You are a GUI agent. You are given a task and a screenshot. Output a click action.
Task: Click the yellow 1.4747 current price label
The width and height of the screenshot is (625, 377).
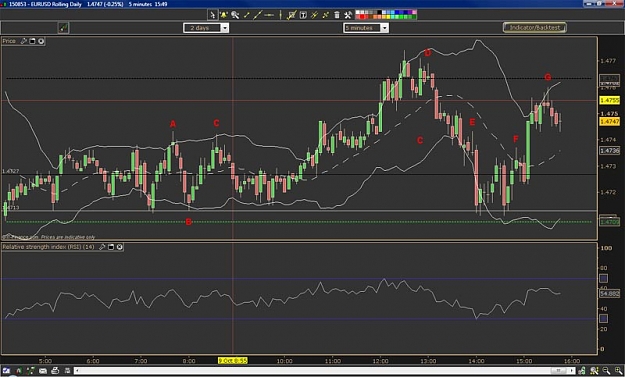point(610,122)
